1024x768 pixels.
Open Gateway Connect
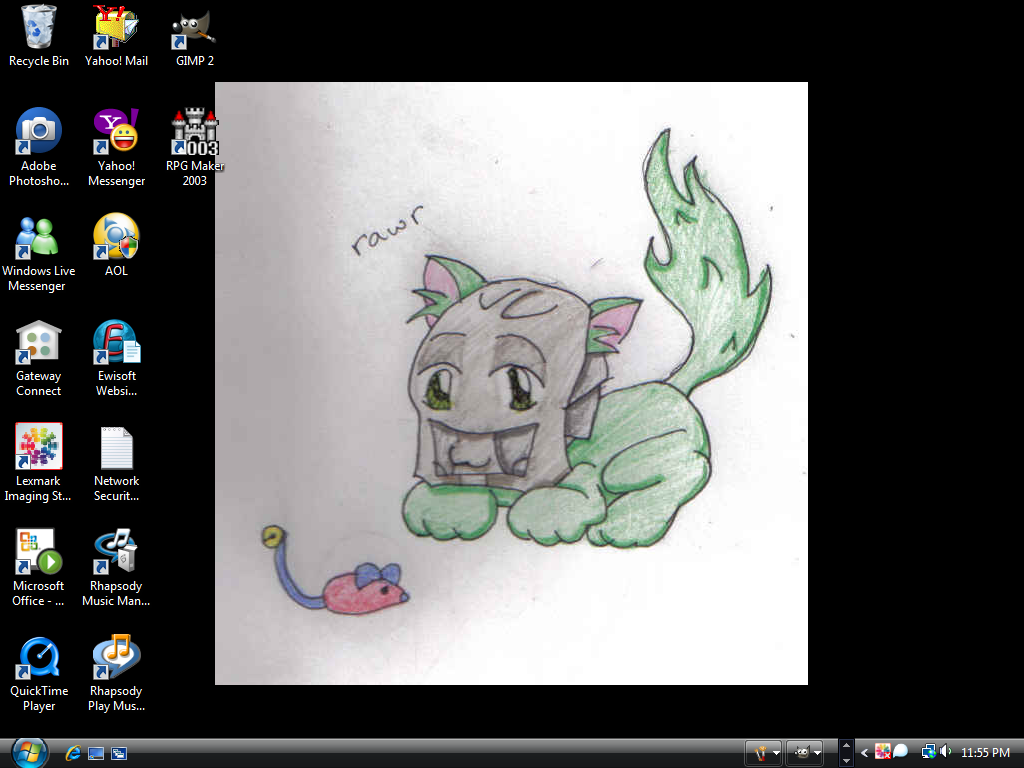pos(38,342)
